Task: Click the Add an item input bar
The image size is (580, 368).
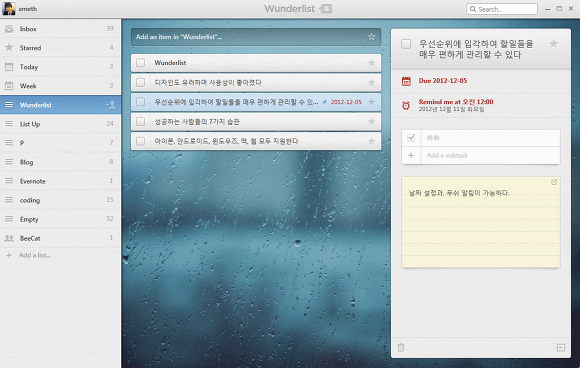Action: click(256, 37)
